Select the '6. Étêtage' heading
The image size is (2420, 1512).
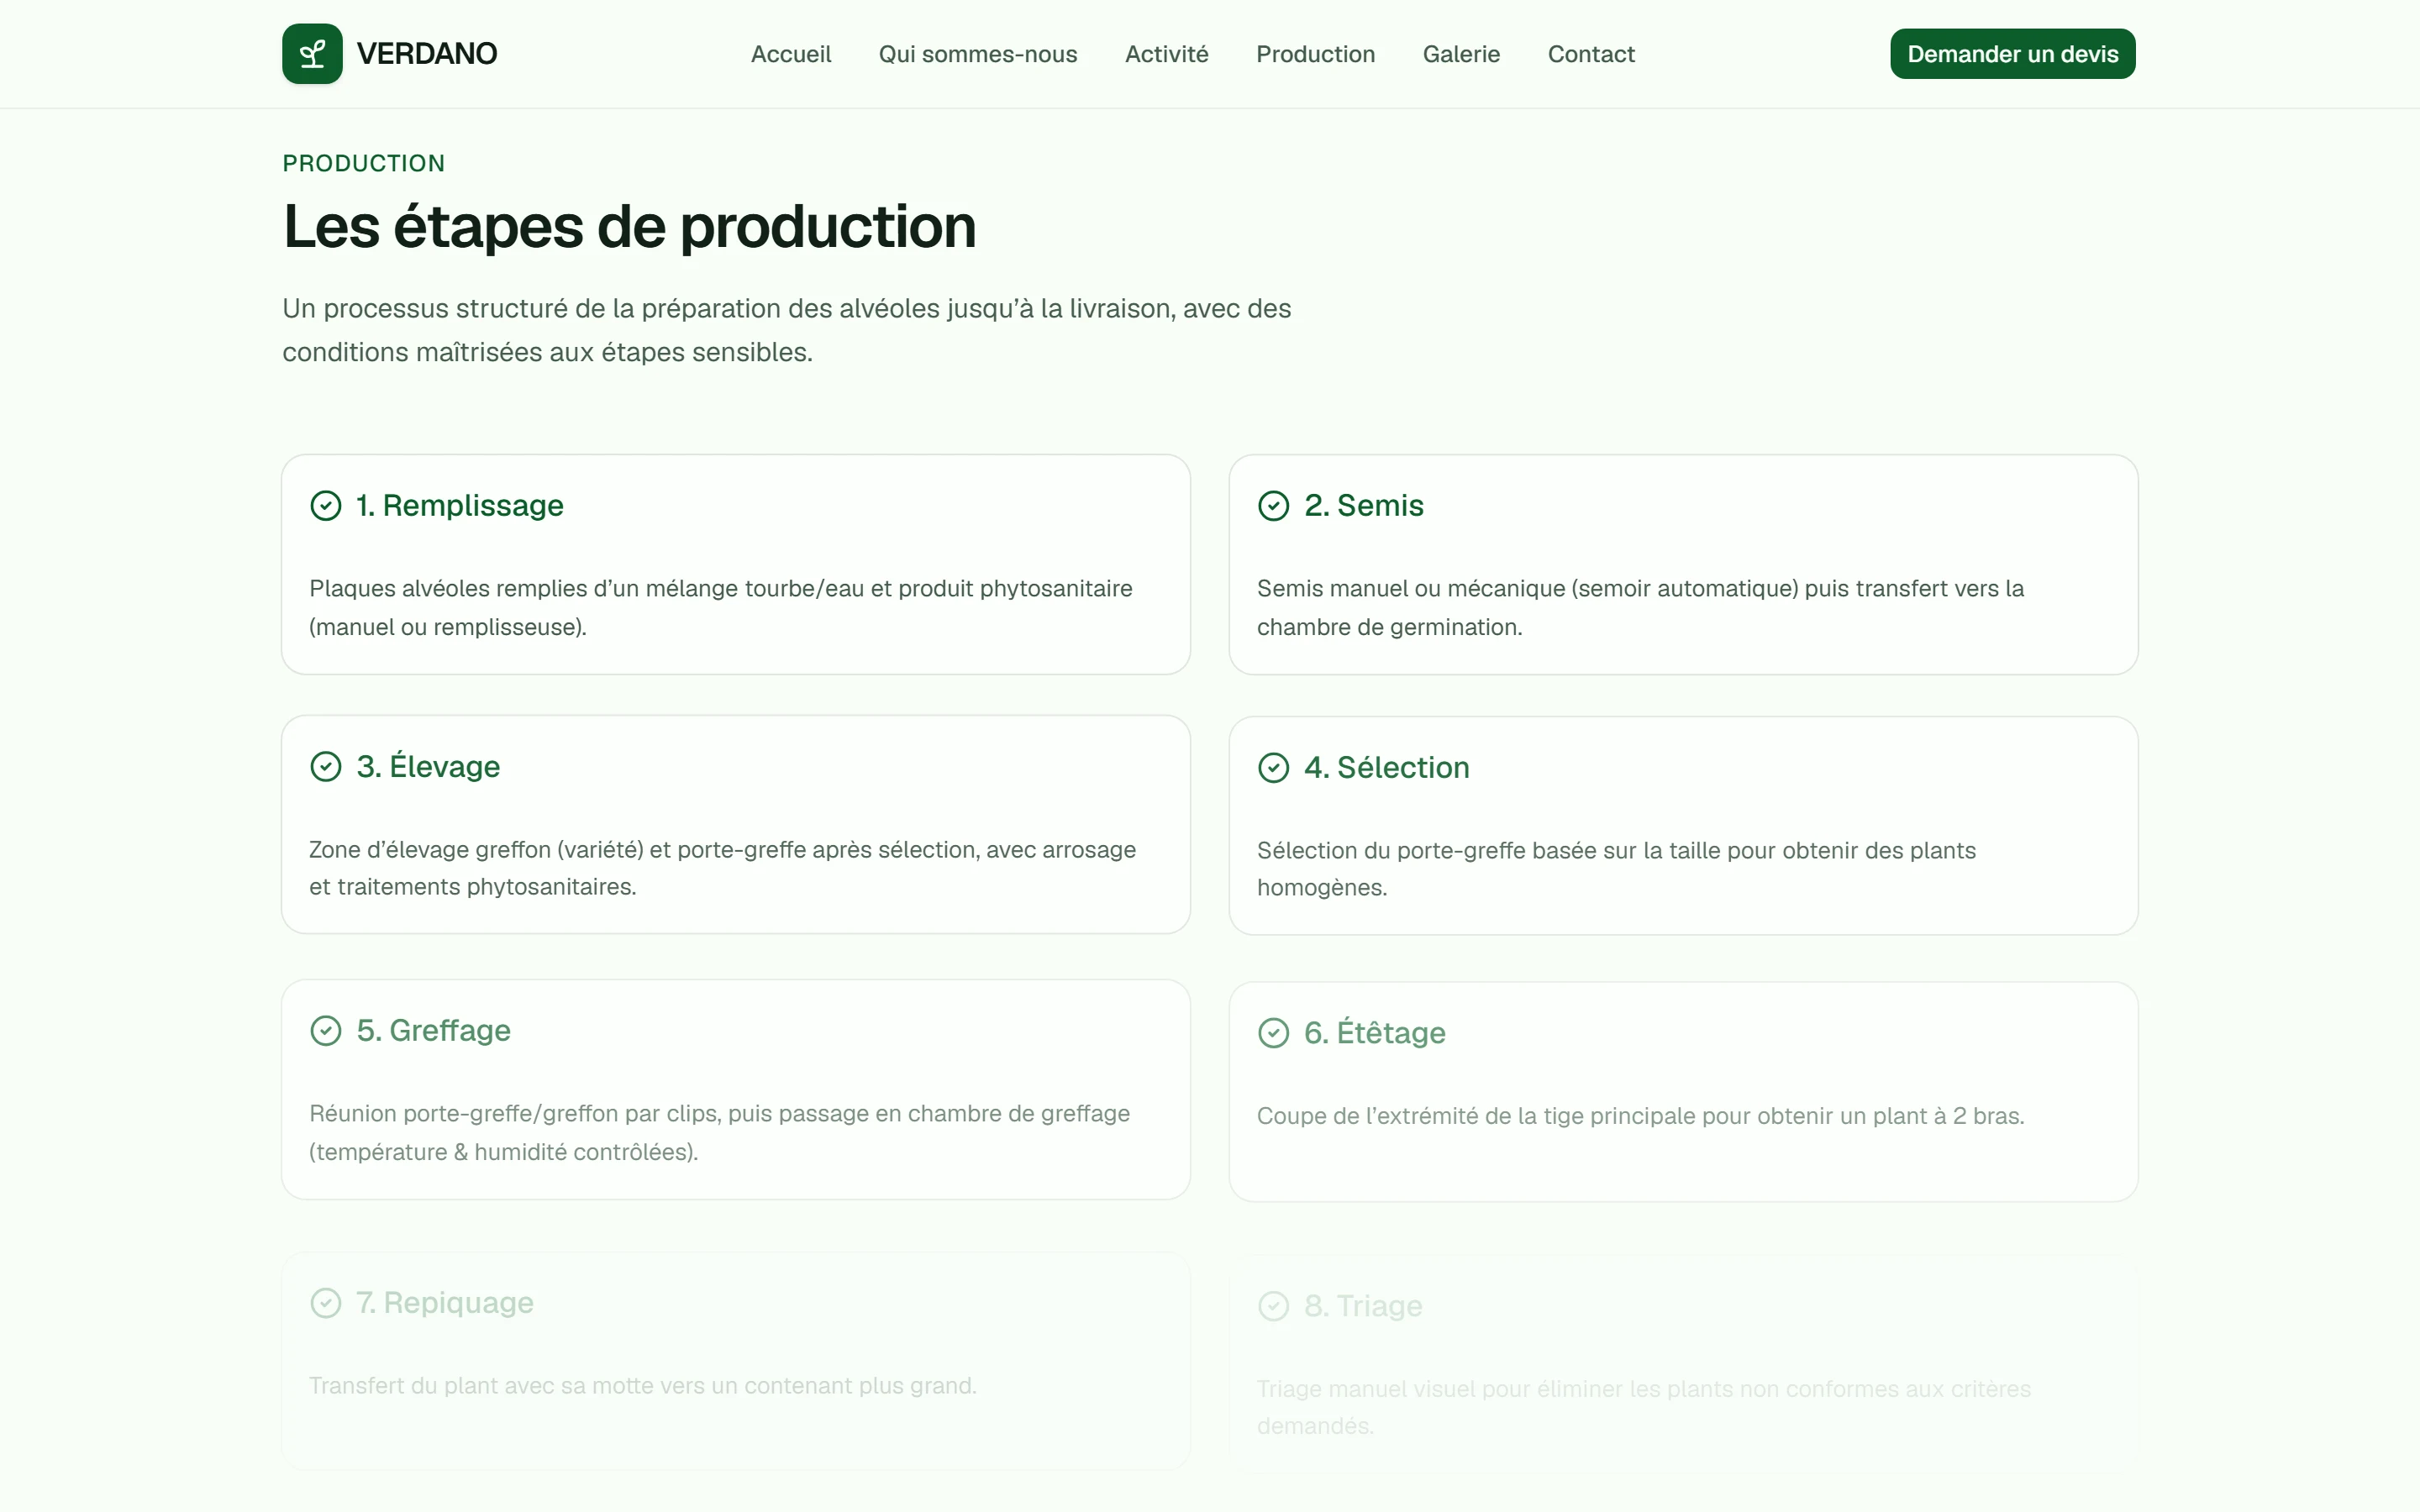coord(1375,1032)
